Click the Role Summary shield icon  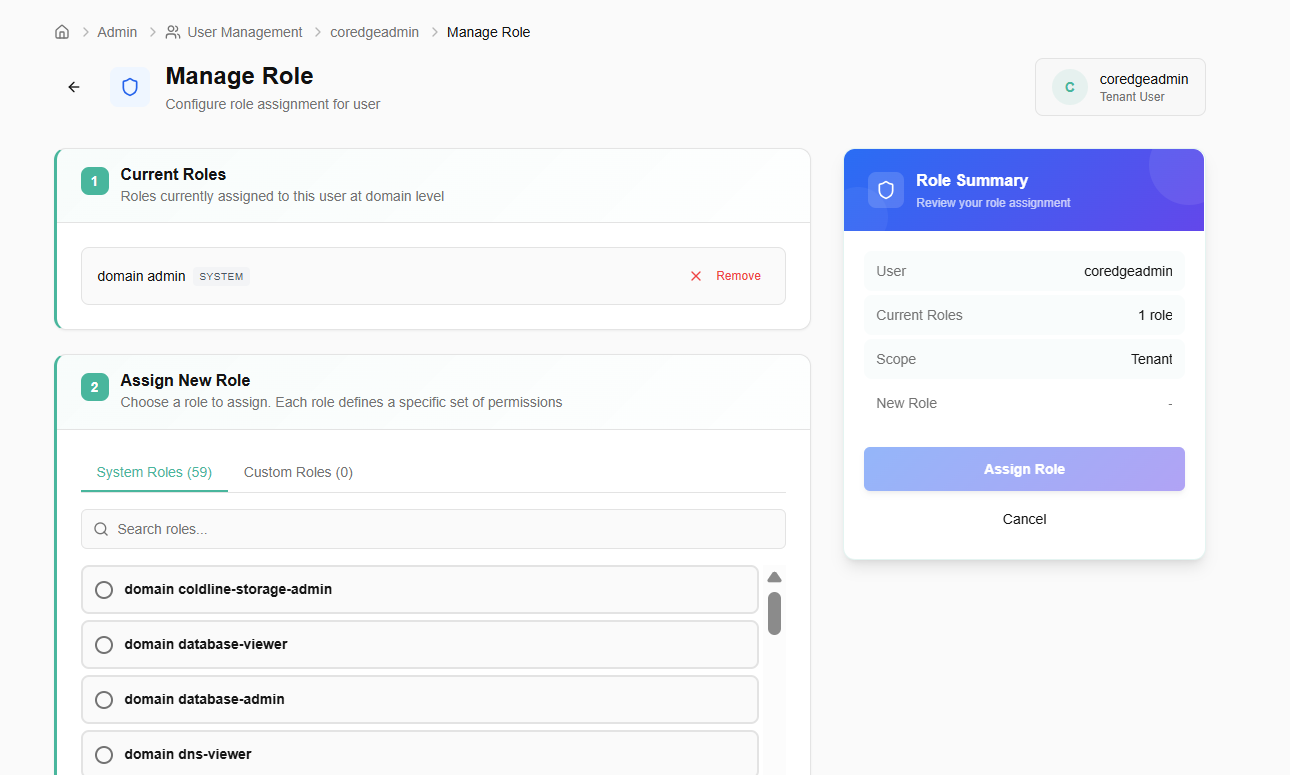pyautogui.click(x=885, y=190)
